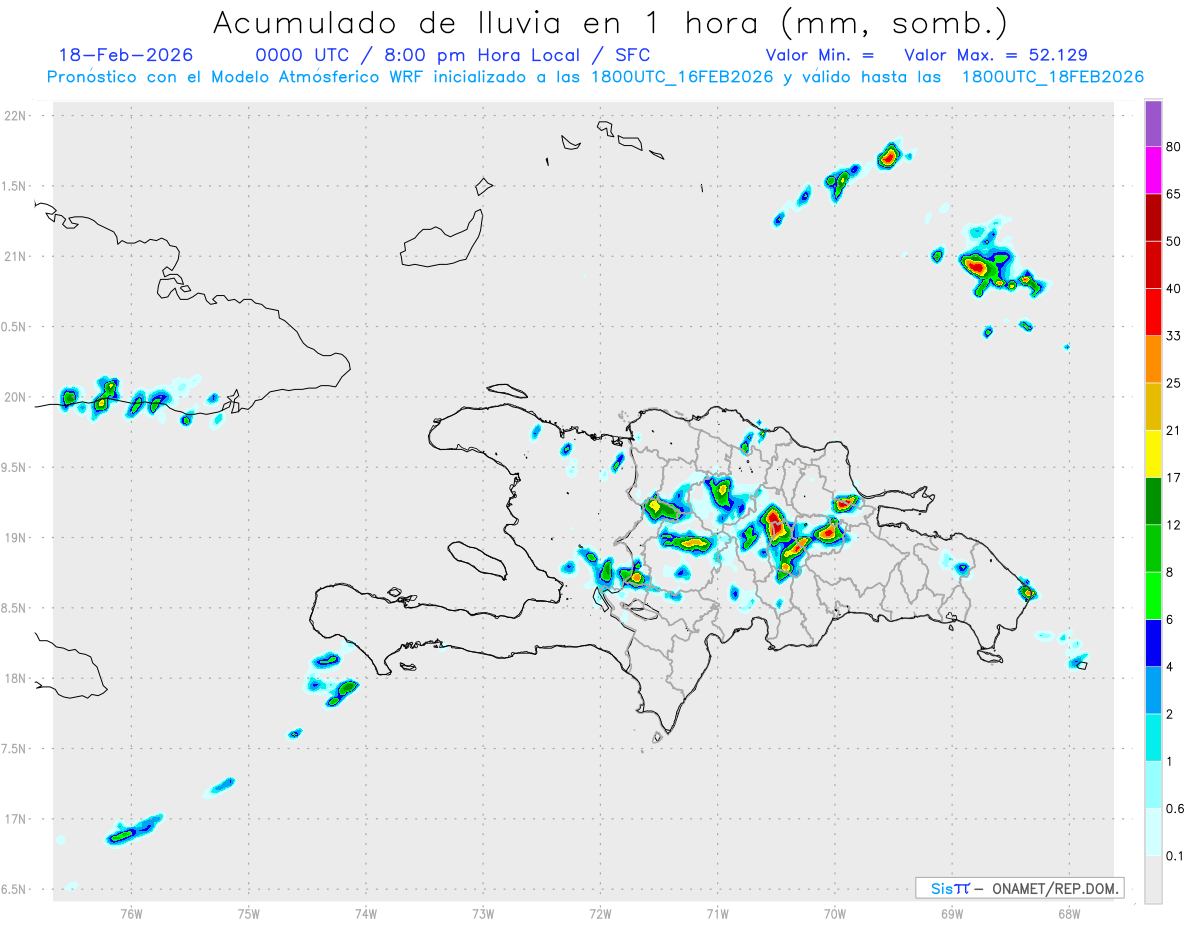Screen dimensions: 1200x927
Task: Click the green swatch between 8 and 12
Action: pyautogui.click(x=1153, y=548)
